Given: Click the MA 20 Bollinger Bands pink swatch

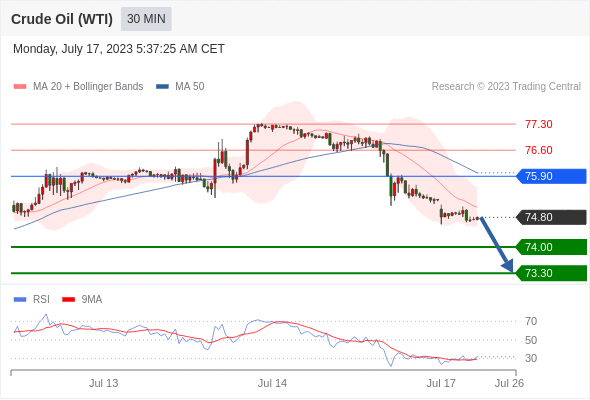Looking at the screenshot, I should pos(20,87).
